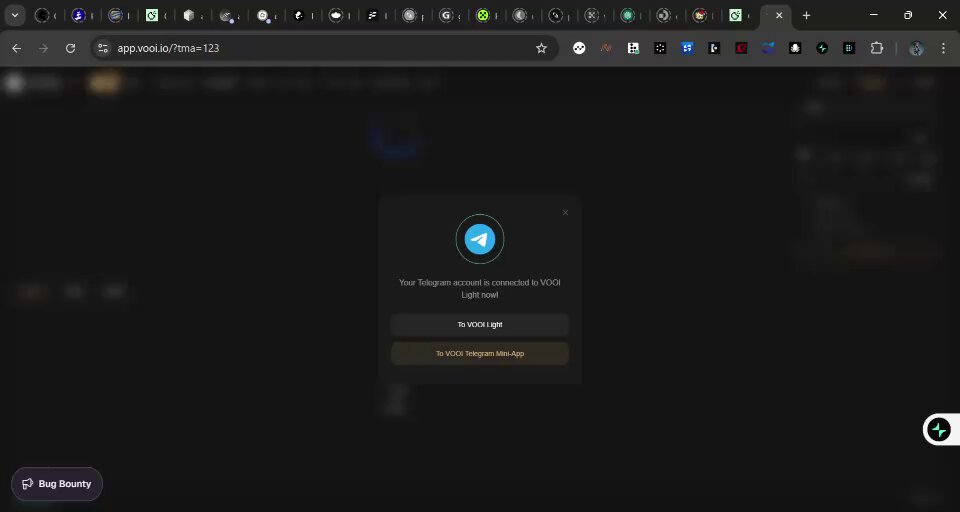This screenshot has width=960, height=512.
Task: Open the Chrome three-dot menu
Action: pos(943,48)
